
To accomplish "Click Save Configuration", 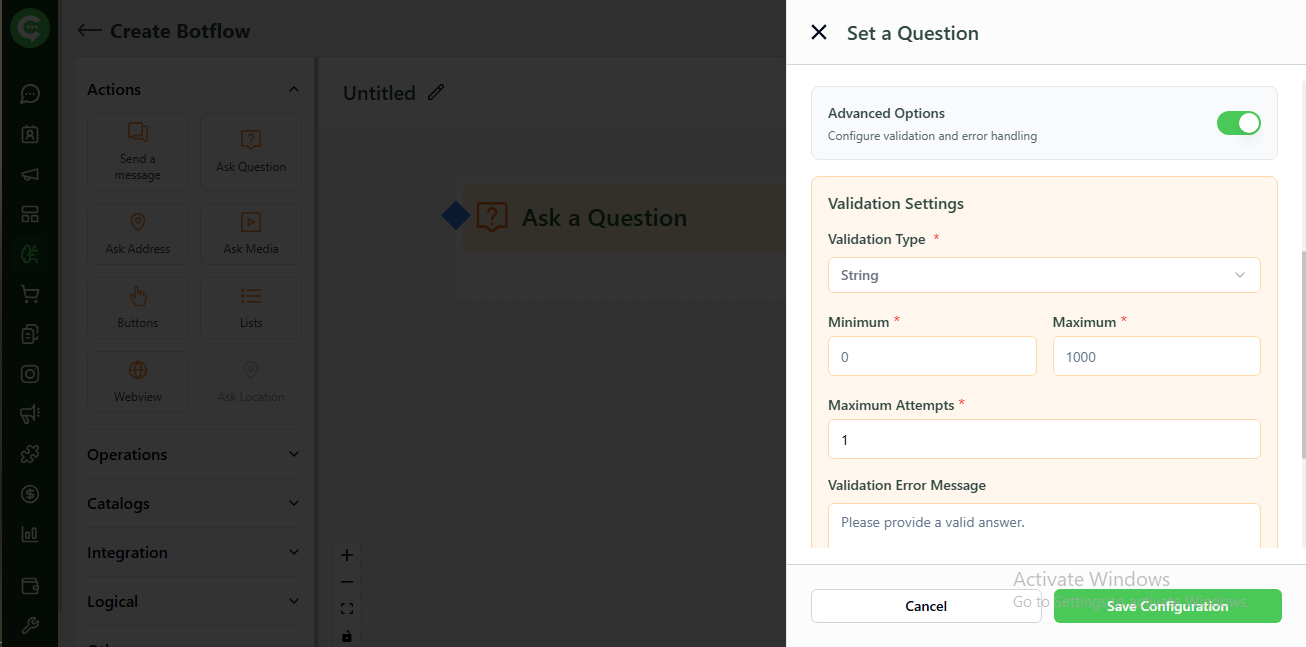I will pos(1167,606).
